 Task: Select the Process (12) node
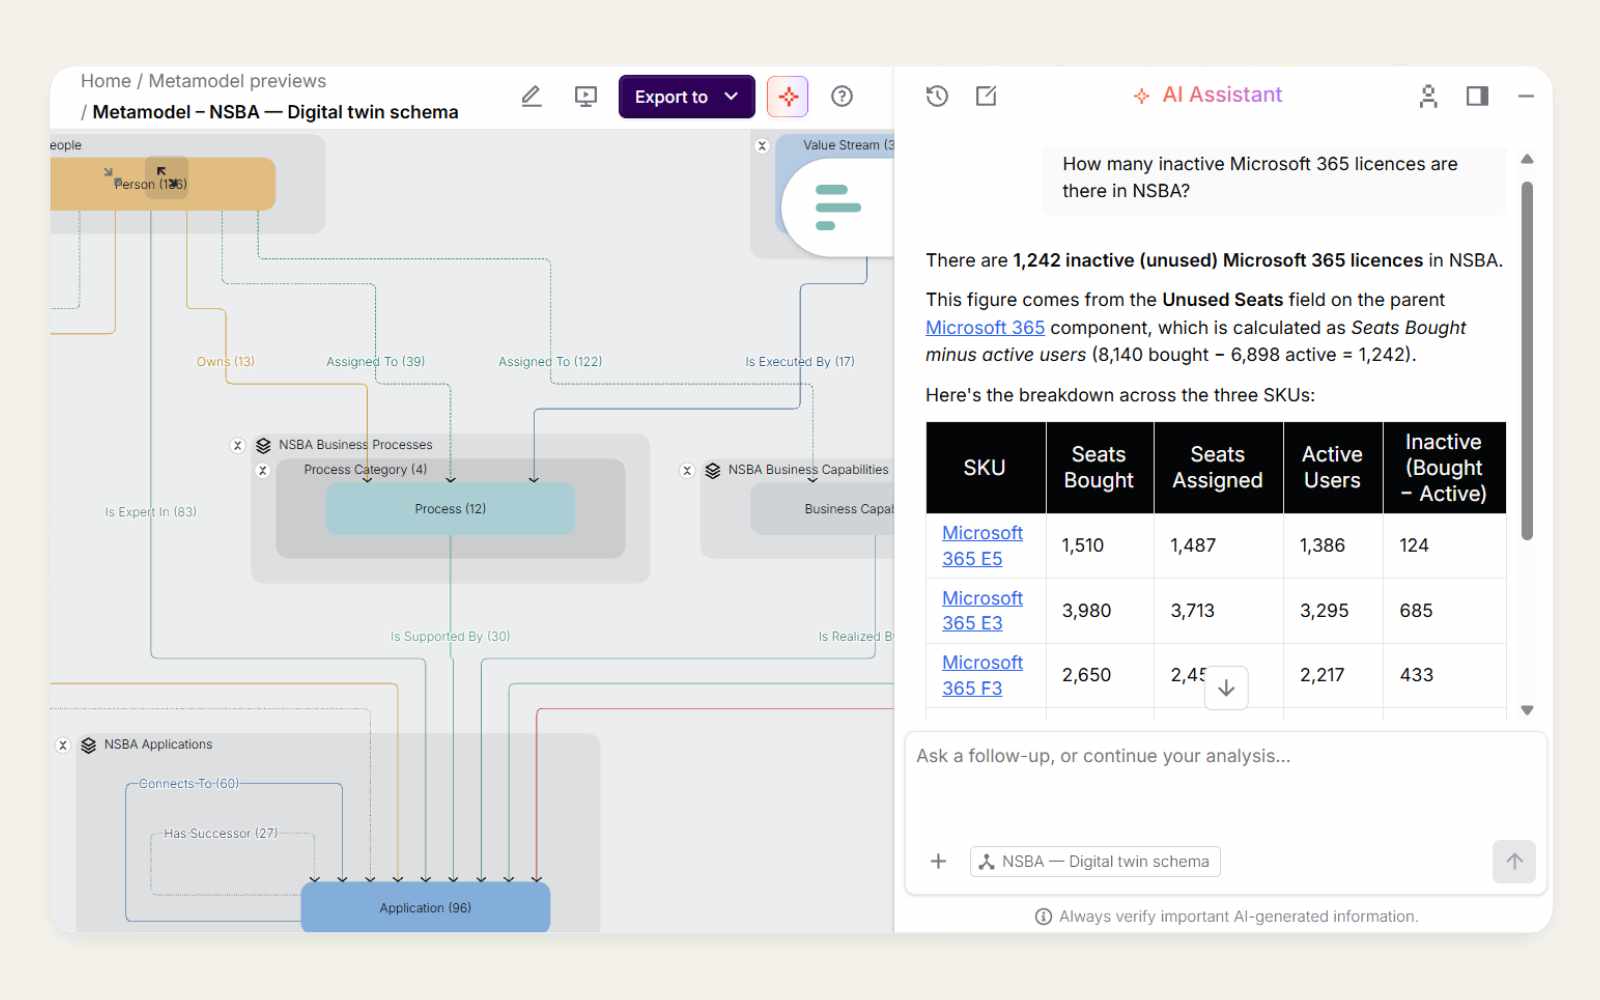click(x=450, y=509)
